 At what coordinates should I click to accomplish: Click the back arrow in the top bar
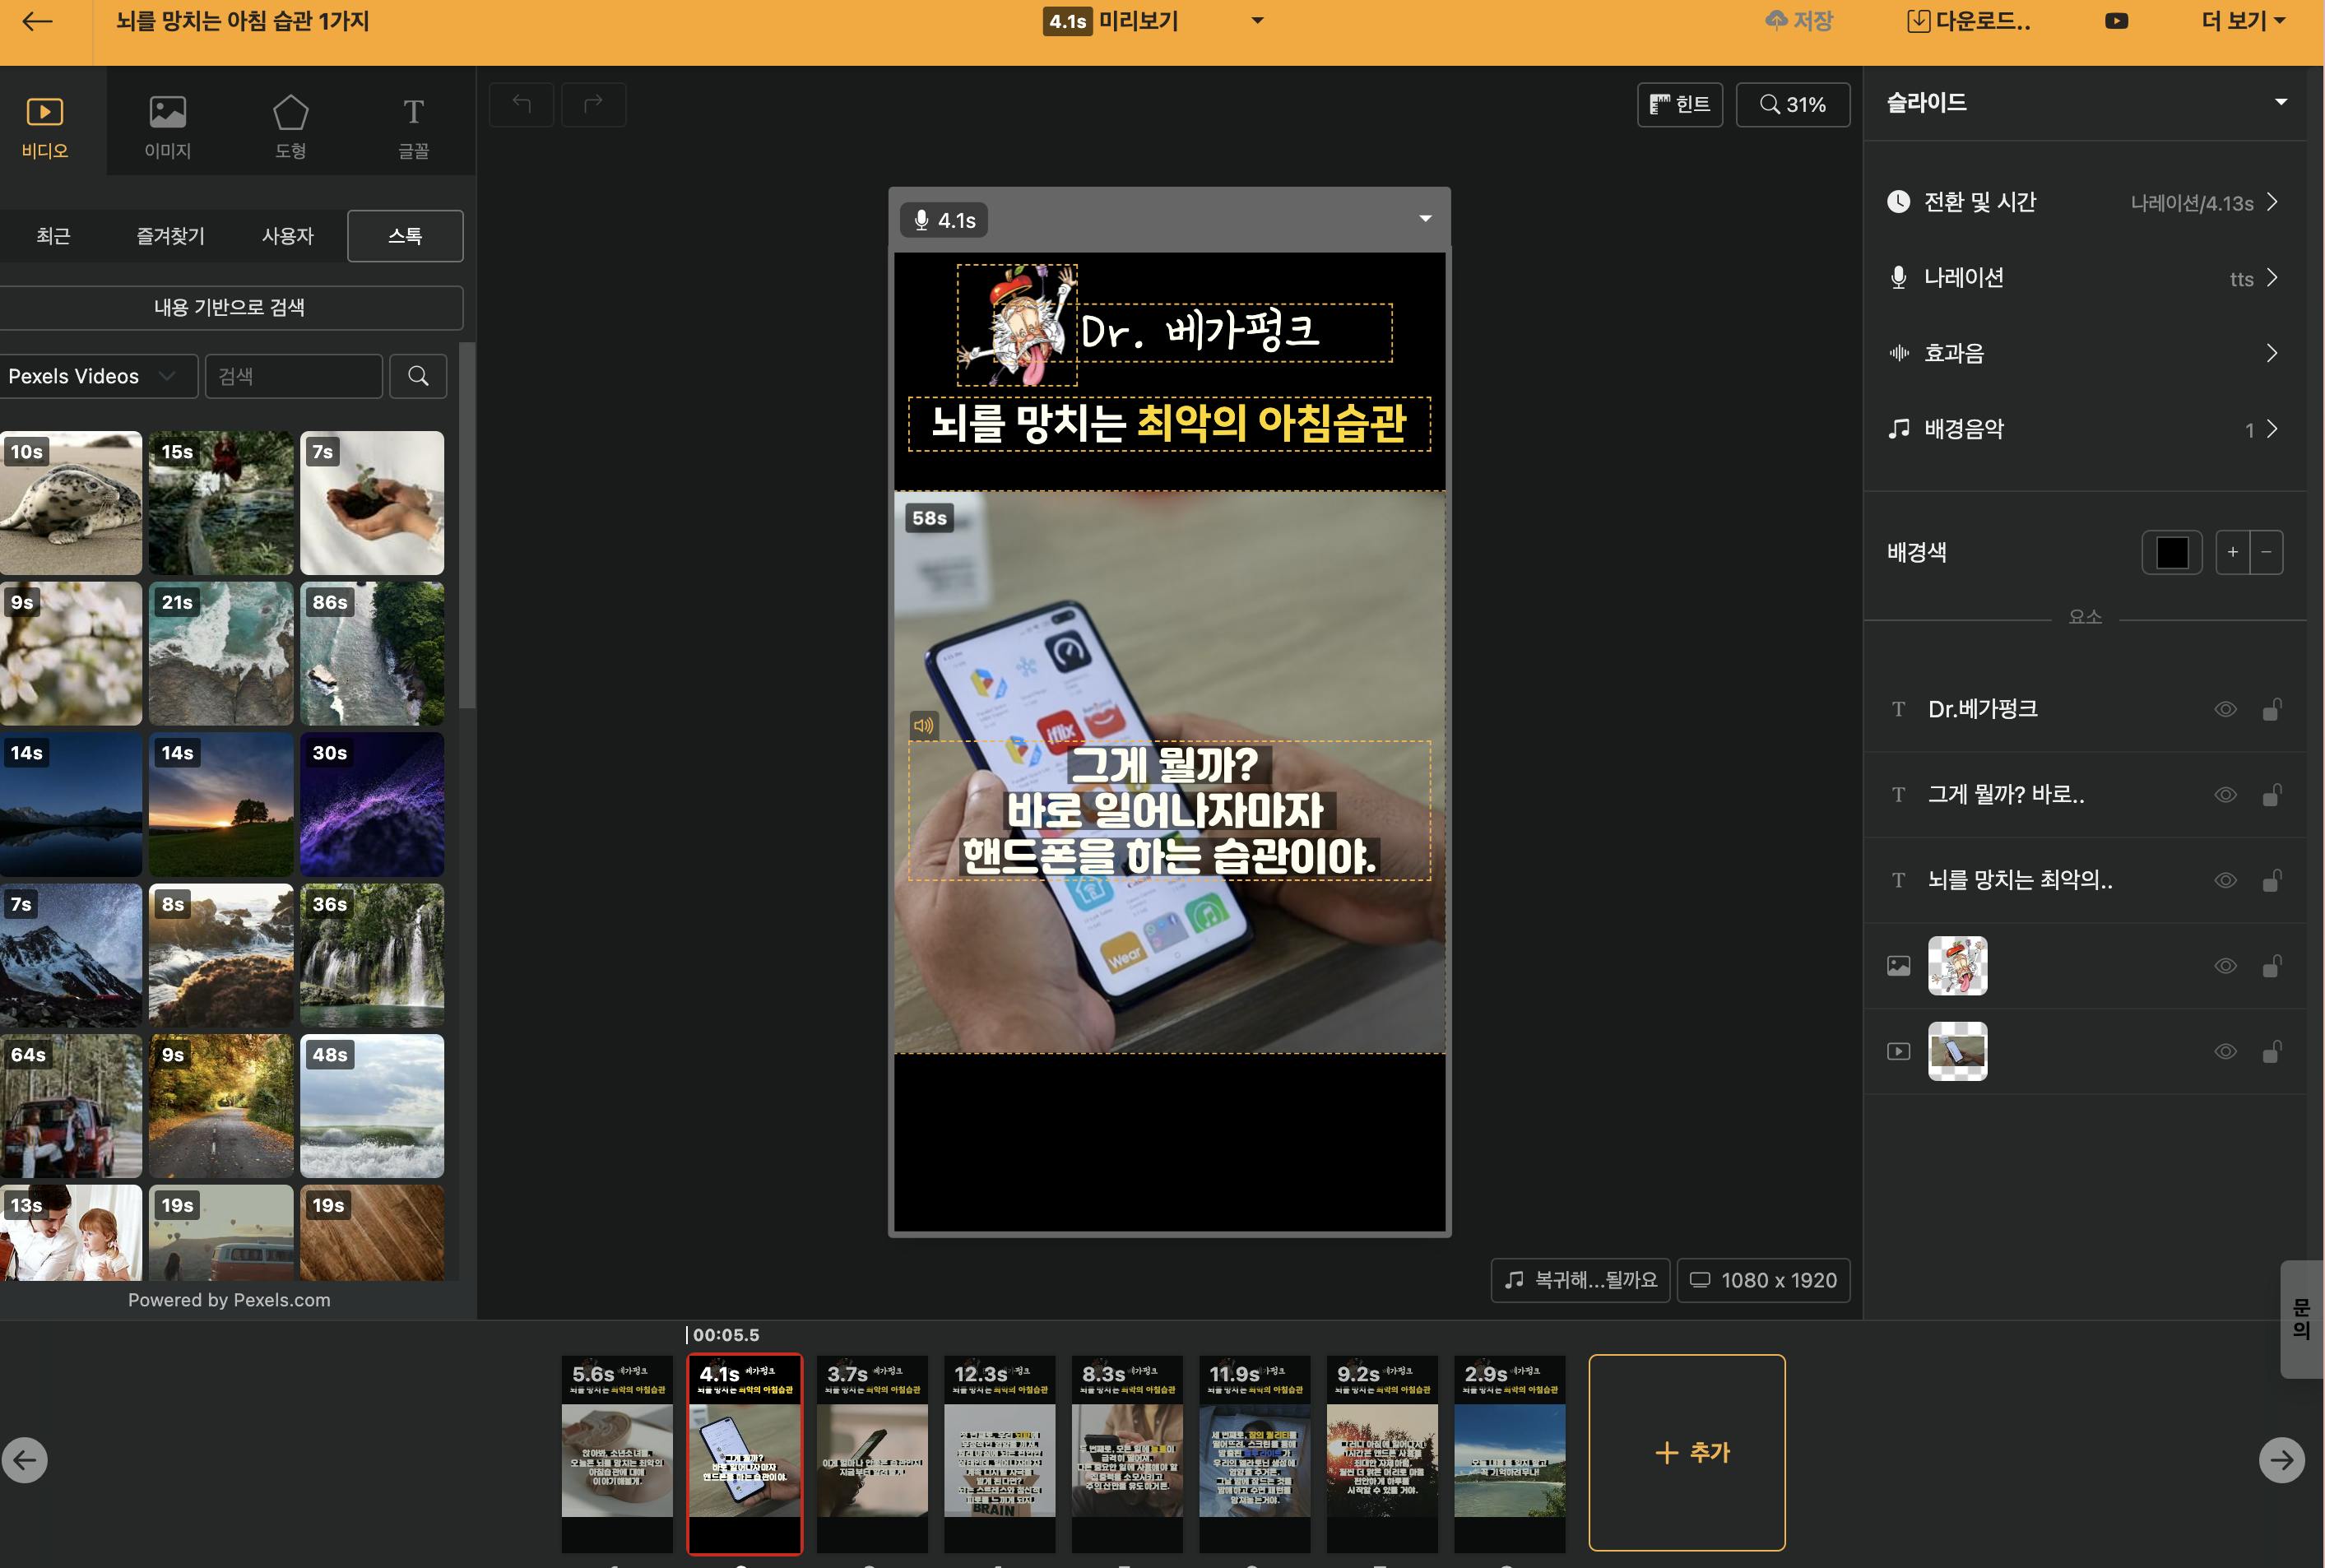click(37, 21)
